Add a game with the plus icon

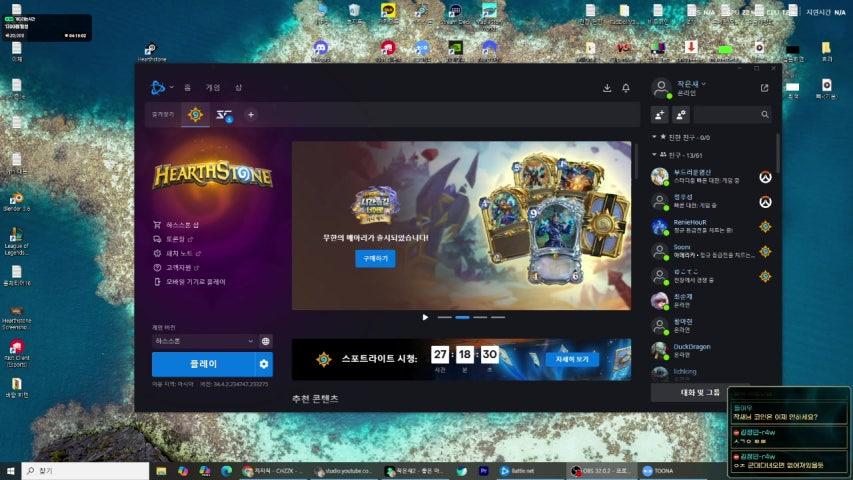[251, 115]
